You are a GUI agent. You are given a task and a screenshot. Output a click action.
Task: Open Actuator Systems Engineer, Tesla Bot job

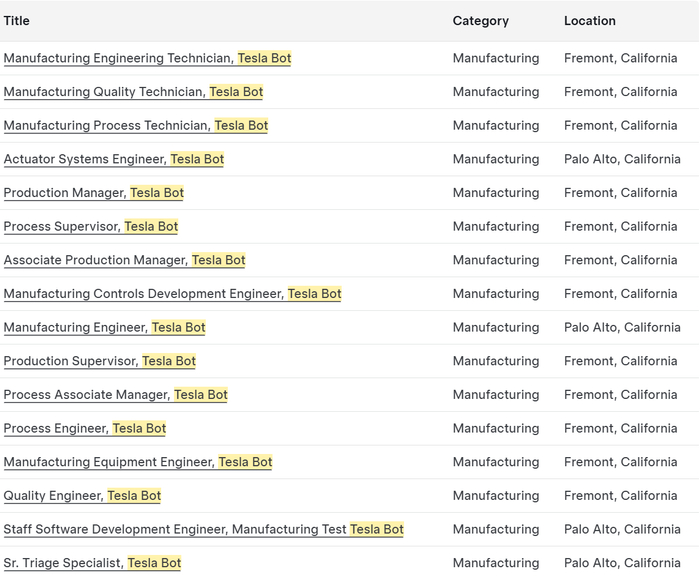[x=114, y=159]
